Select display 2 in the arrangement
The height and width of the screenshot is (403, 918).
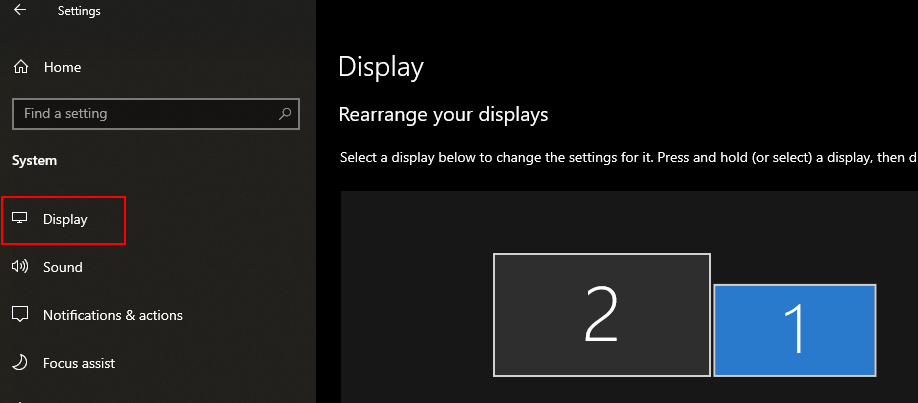[601, 315]
